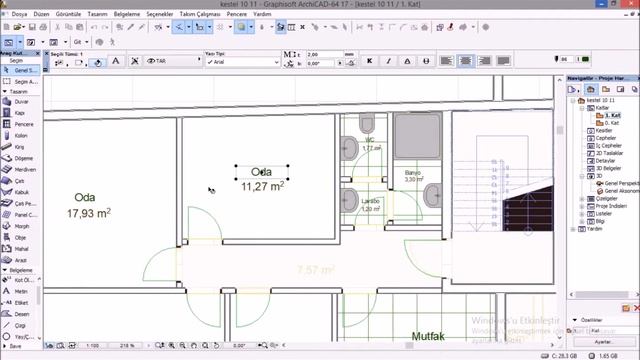Select the Pencere (window) tool
This screenshot has height=360, width=640.
pyautogui.click(x=20, y=124)
